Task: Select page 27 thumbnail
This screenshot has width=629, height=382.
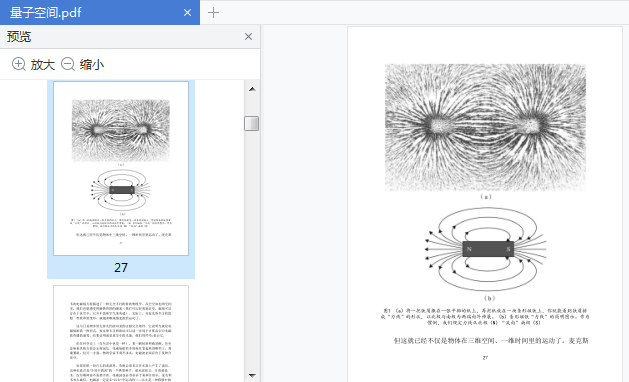Action: (x=121, y=169)
